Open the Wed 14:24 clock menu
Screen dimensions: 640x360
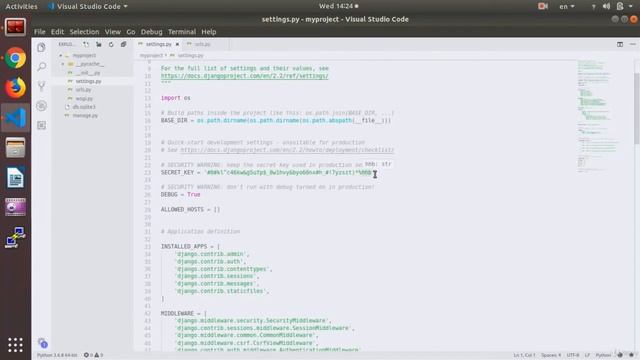338,6
